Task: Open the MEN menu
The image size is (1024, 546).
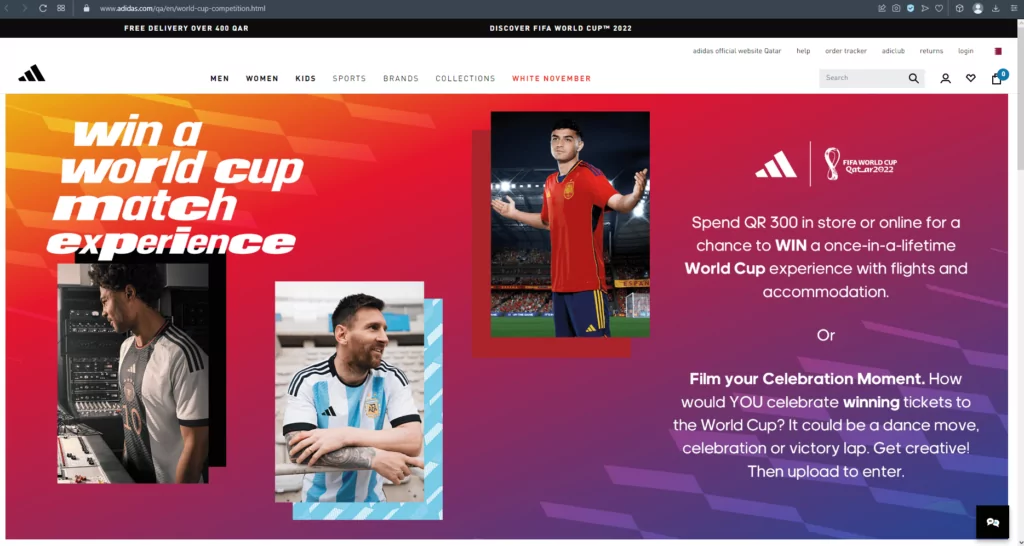Action: [x=219, y=78]
